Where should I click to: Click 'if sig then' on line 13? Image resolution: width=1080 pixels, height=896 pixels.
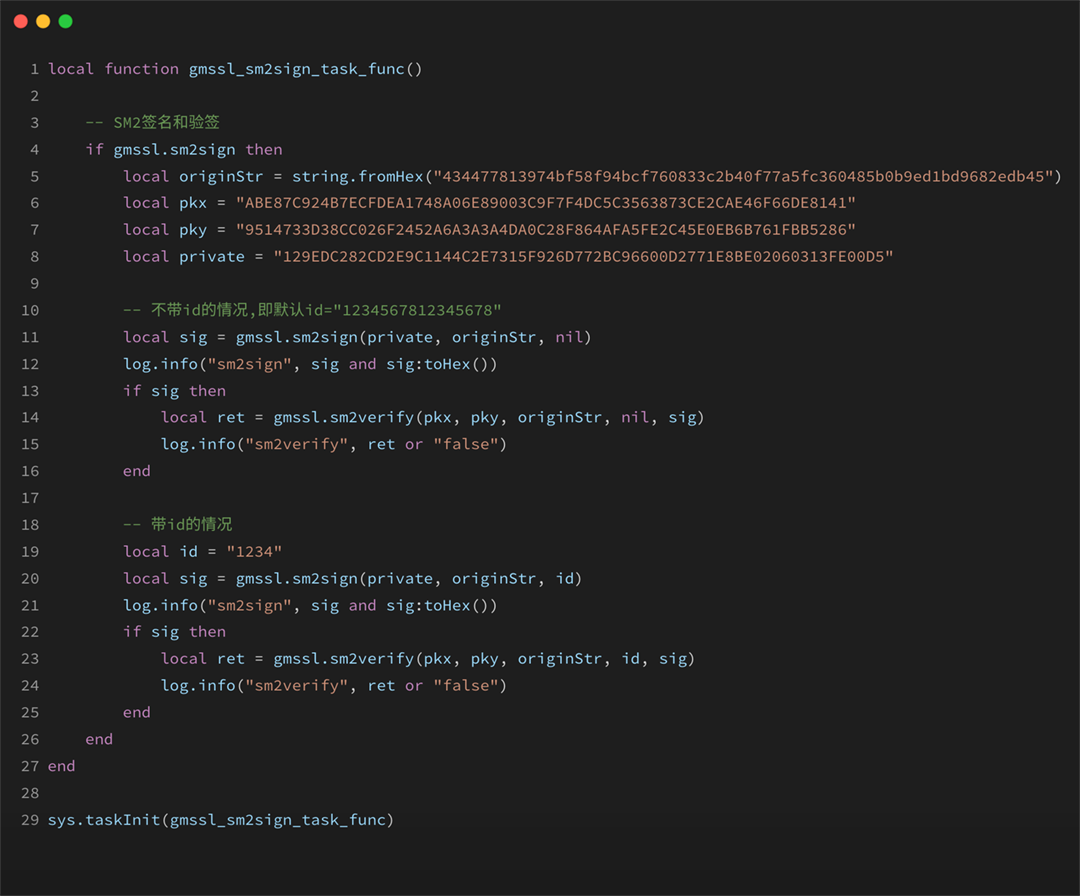click(174, 390)
